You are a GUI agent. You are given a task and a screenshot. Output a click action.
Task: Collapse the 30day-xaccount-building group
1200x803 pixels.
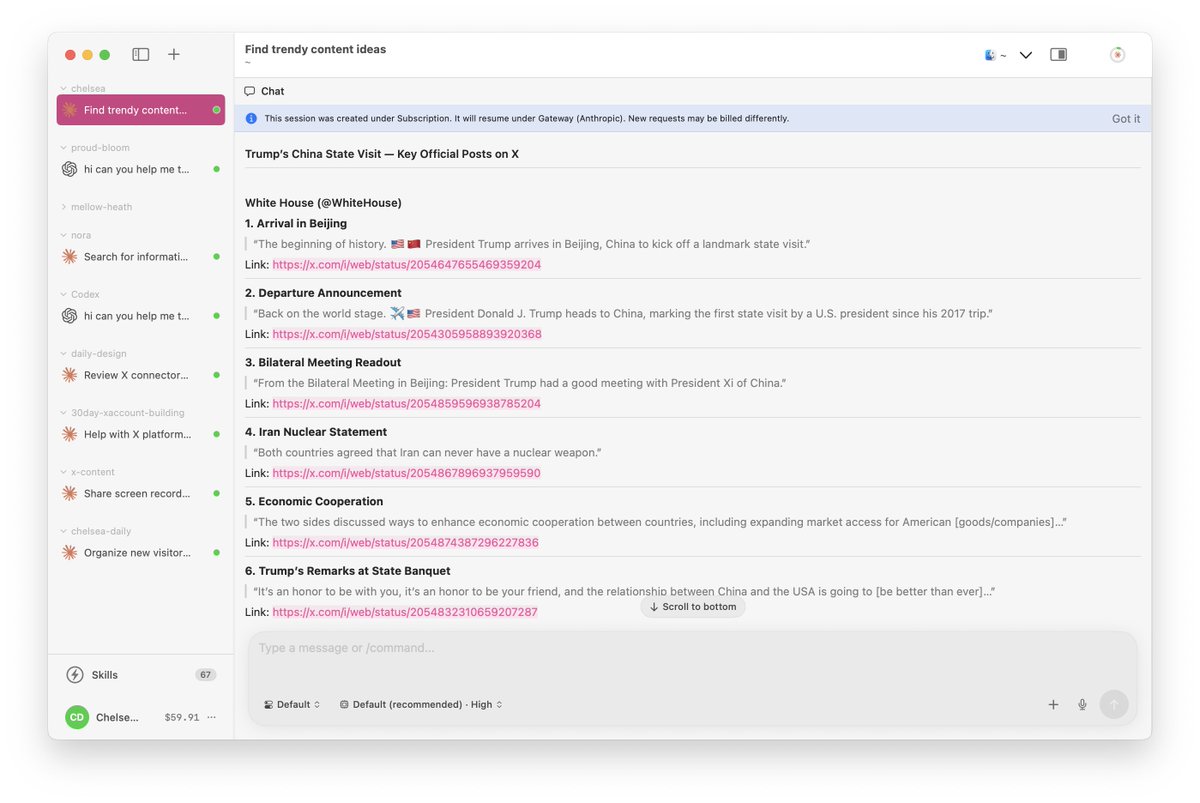click(122, 412)
